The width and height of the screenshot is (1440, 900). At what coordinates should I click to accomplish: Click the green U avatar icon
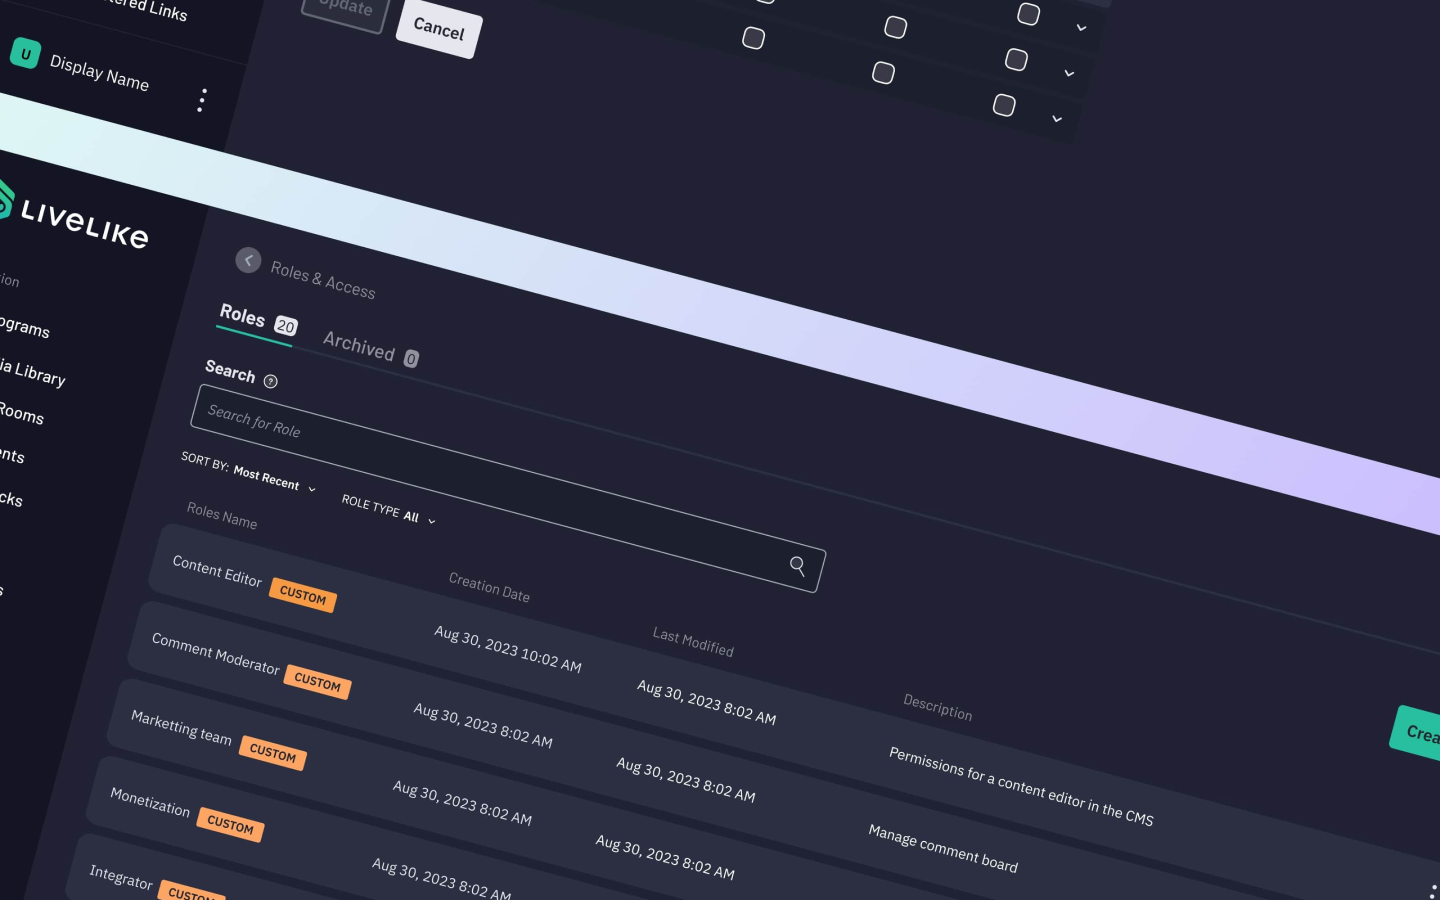click(x=25, y=54)
